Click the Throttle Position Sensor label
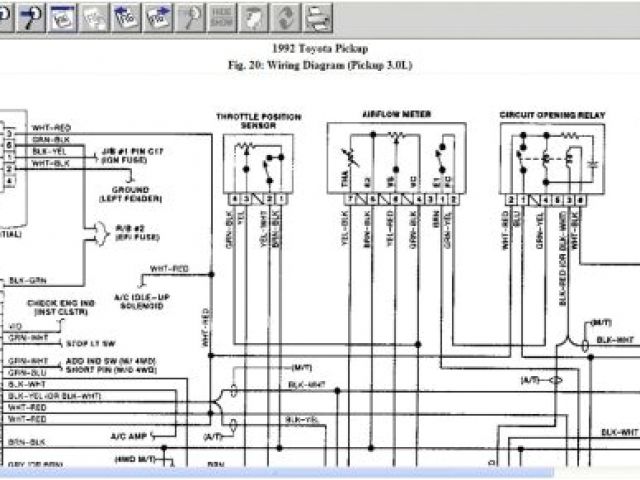This screenshot has height=480, width=640. pyautogui.click(x=258, y=120)
